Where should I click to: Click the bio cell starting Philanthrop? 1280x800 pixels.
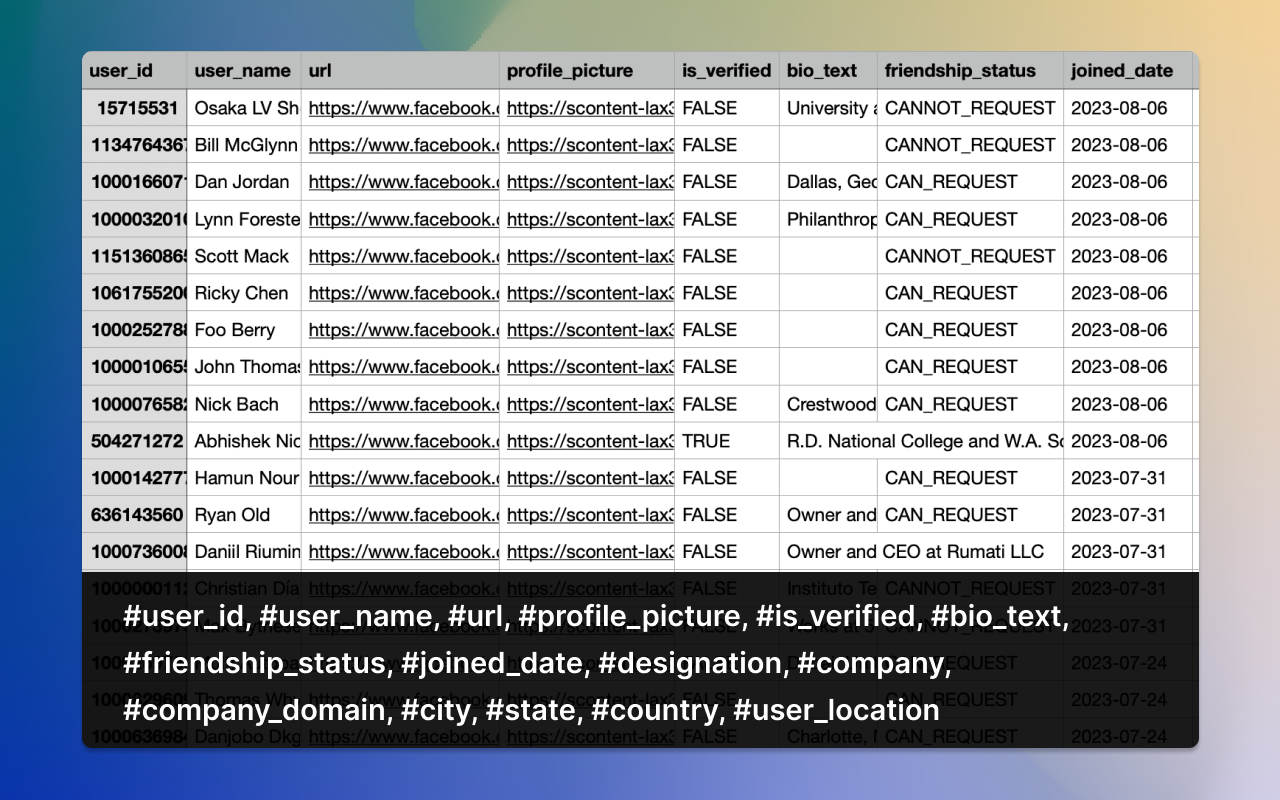coord(829,219)
